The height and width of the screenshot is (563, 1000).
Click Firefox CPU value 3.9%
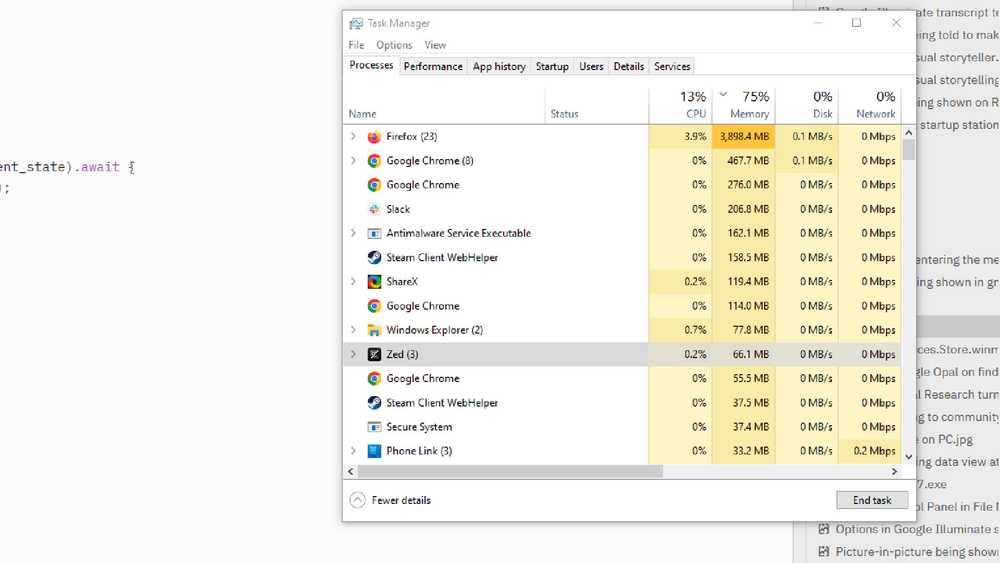tap(695, 136)
